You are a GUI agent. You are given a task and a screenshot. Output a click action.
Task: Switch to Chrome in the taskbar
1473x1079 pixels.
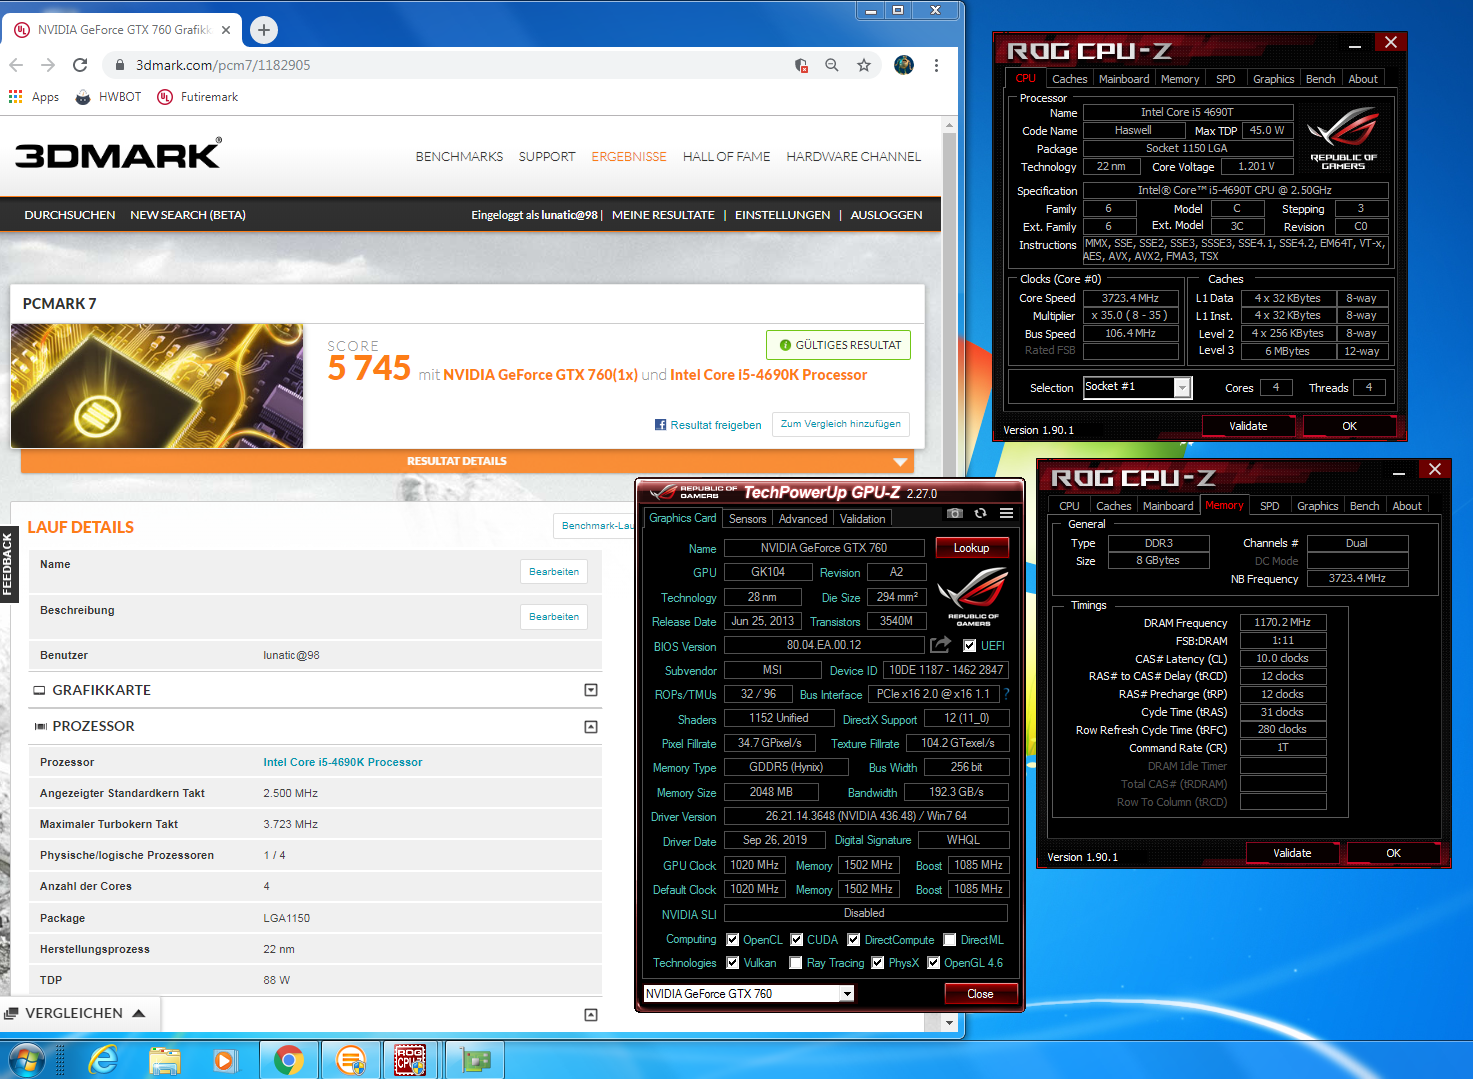[289, 1060]
